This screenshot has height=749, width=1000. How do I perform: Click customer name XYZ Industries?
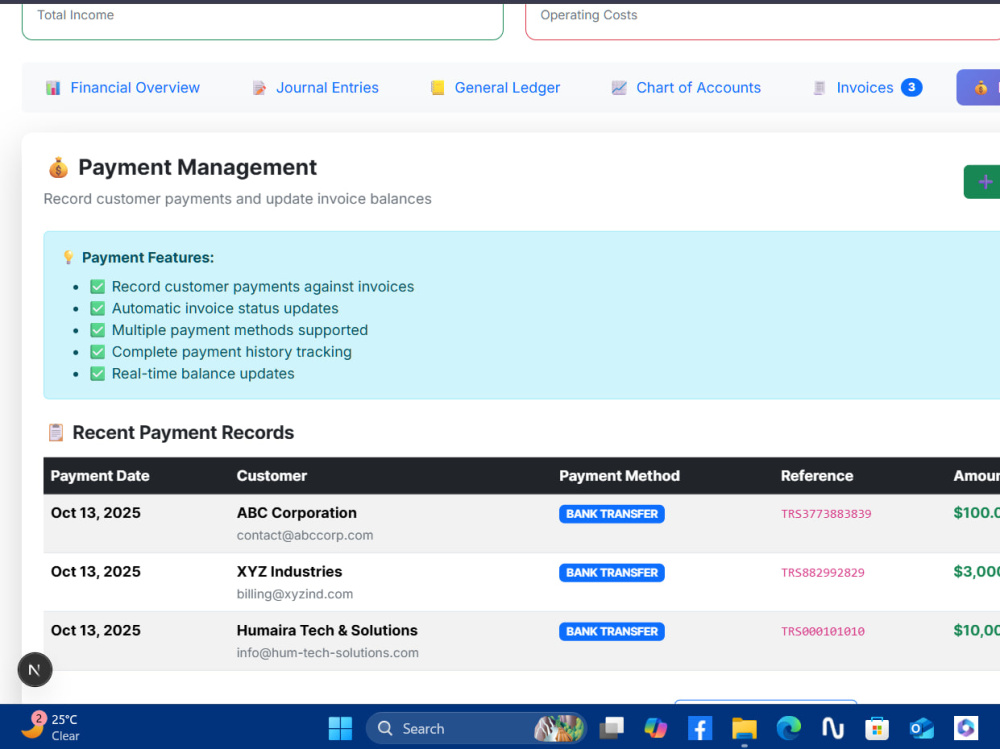click(290, 572)
